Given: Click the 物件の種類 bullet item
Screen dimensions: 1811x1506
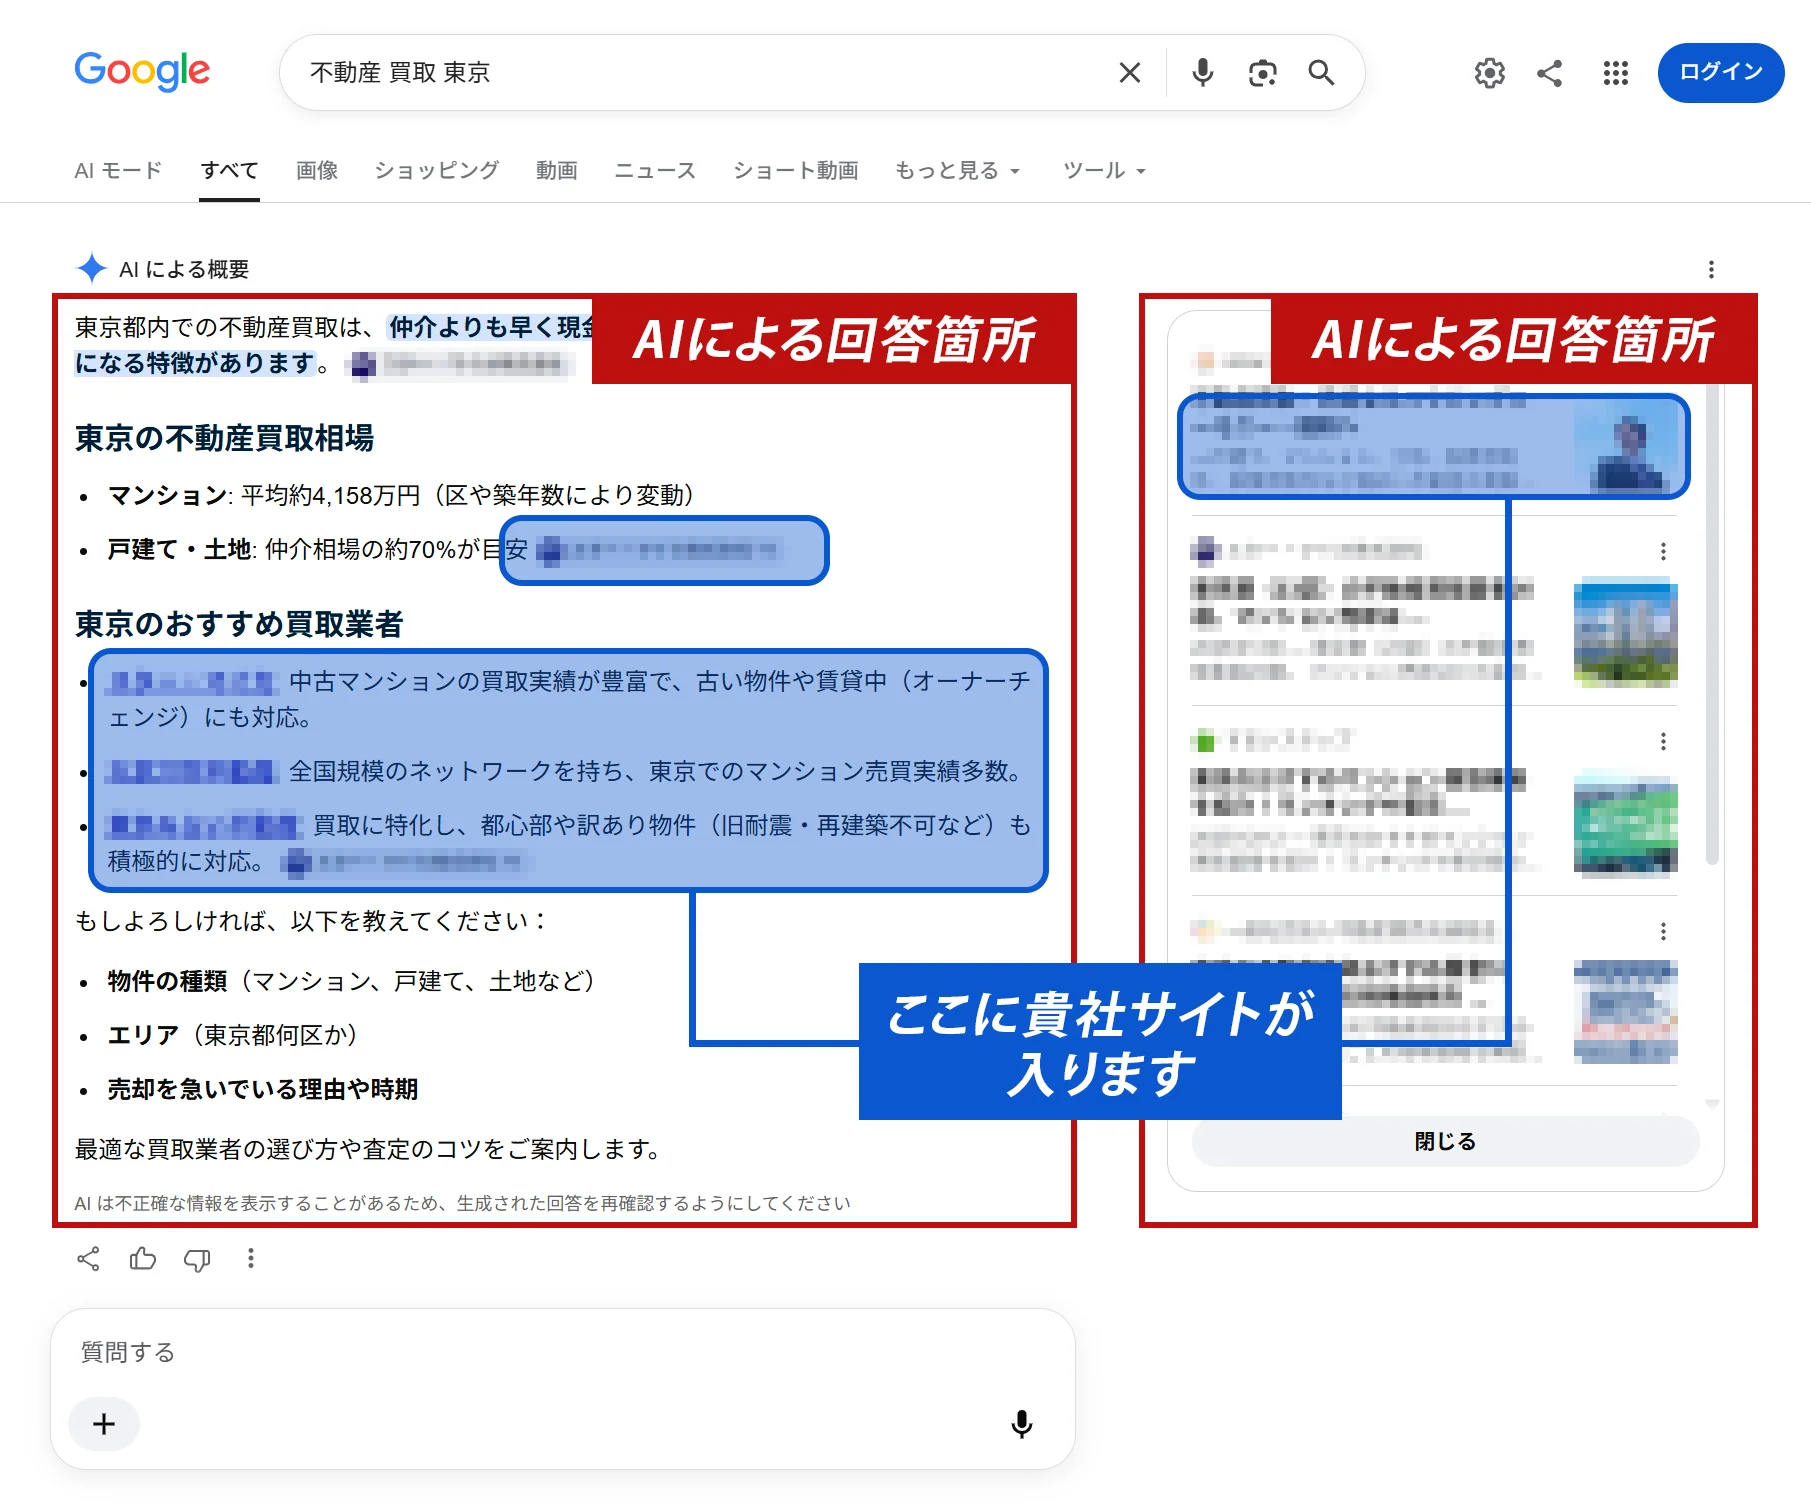Looking at the screenshot, I should pos(351,981).
